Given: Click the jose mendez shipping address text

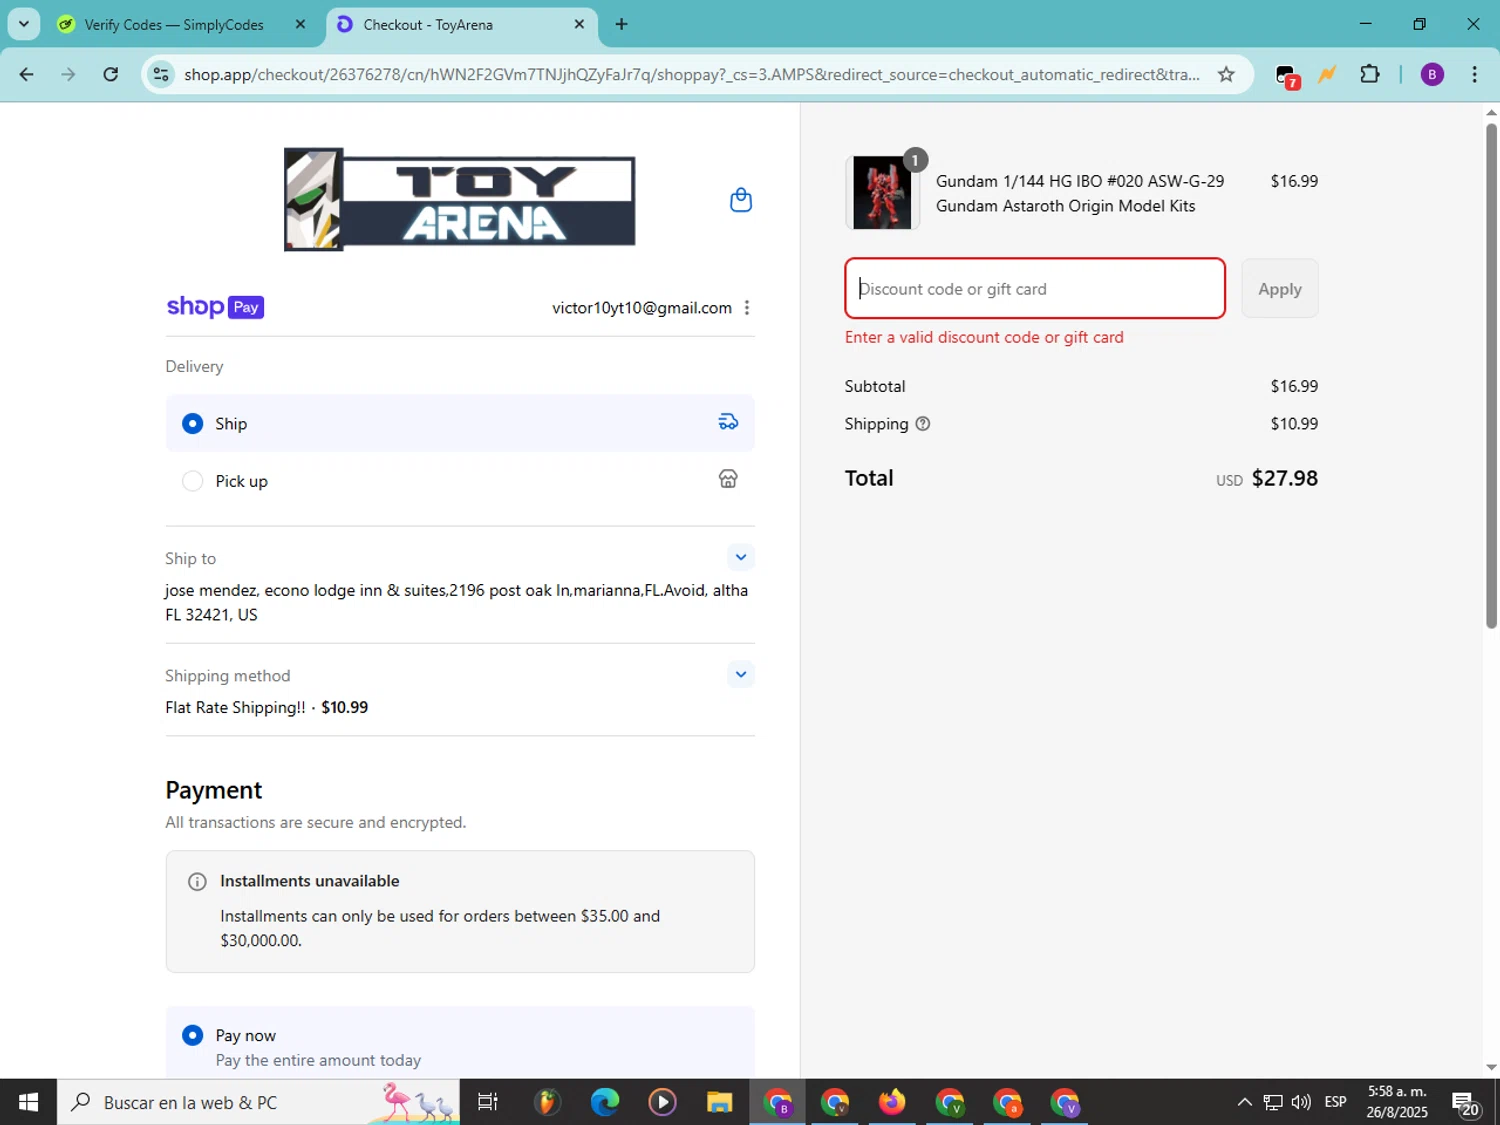Looking at the screenshot, I should 457,602.
